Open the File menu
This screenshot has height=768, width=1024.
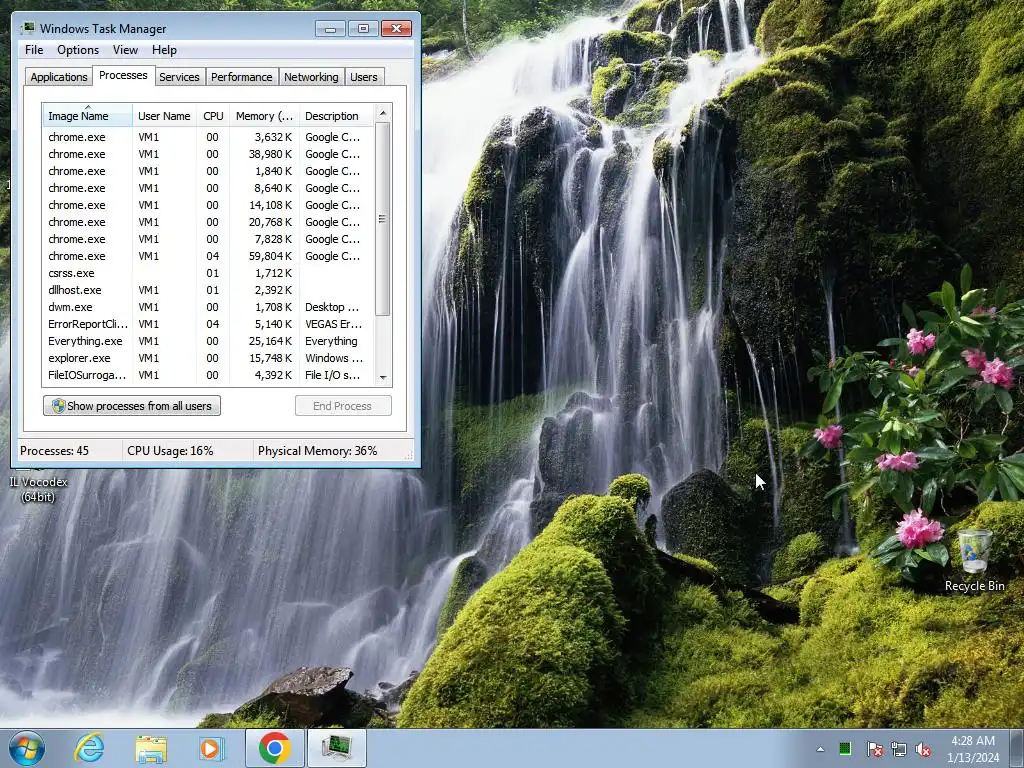34,50
